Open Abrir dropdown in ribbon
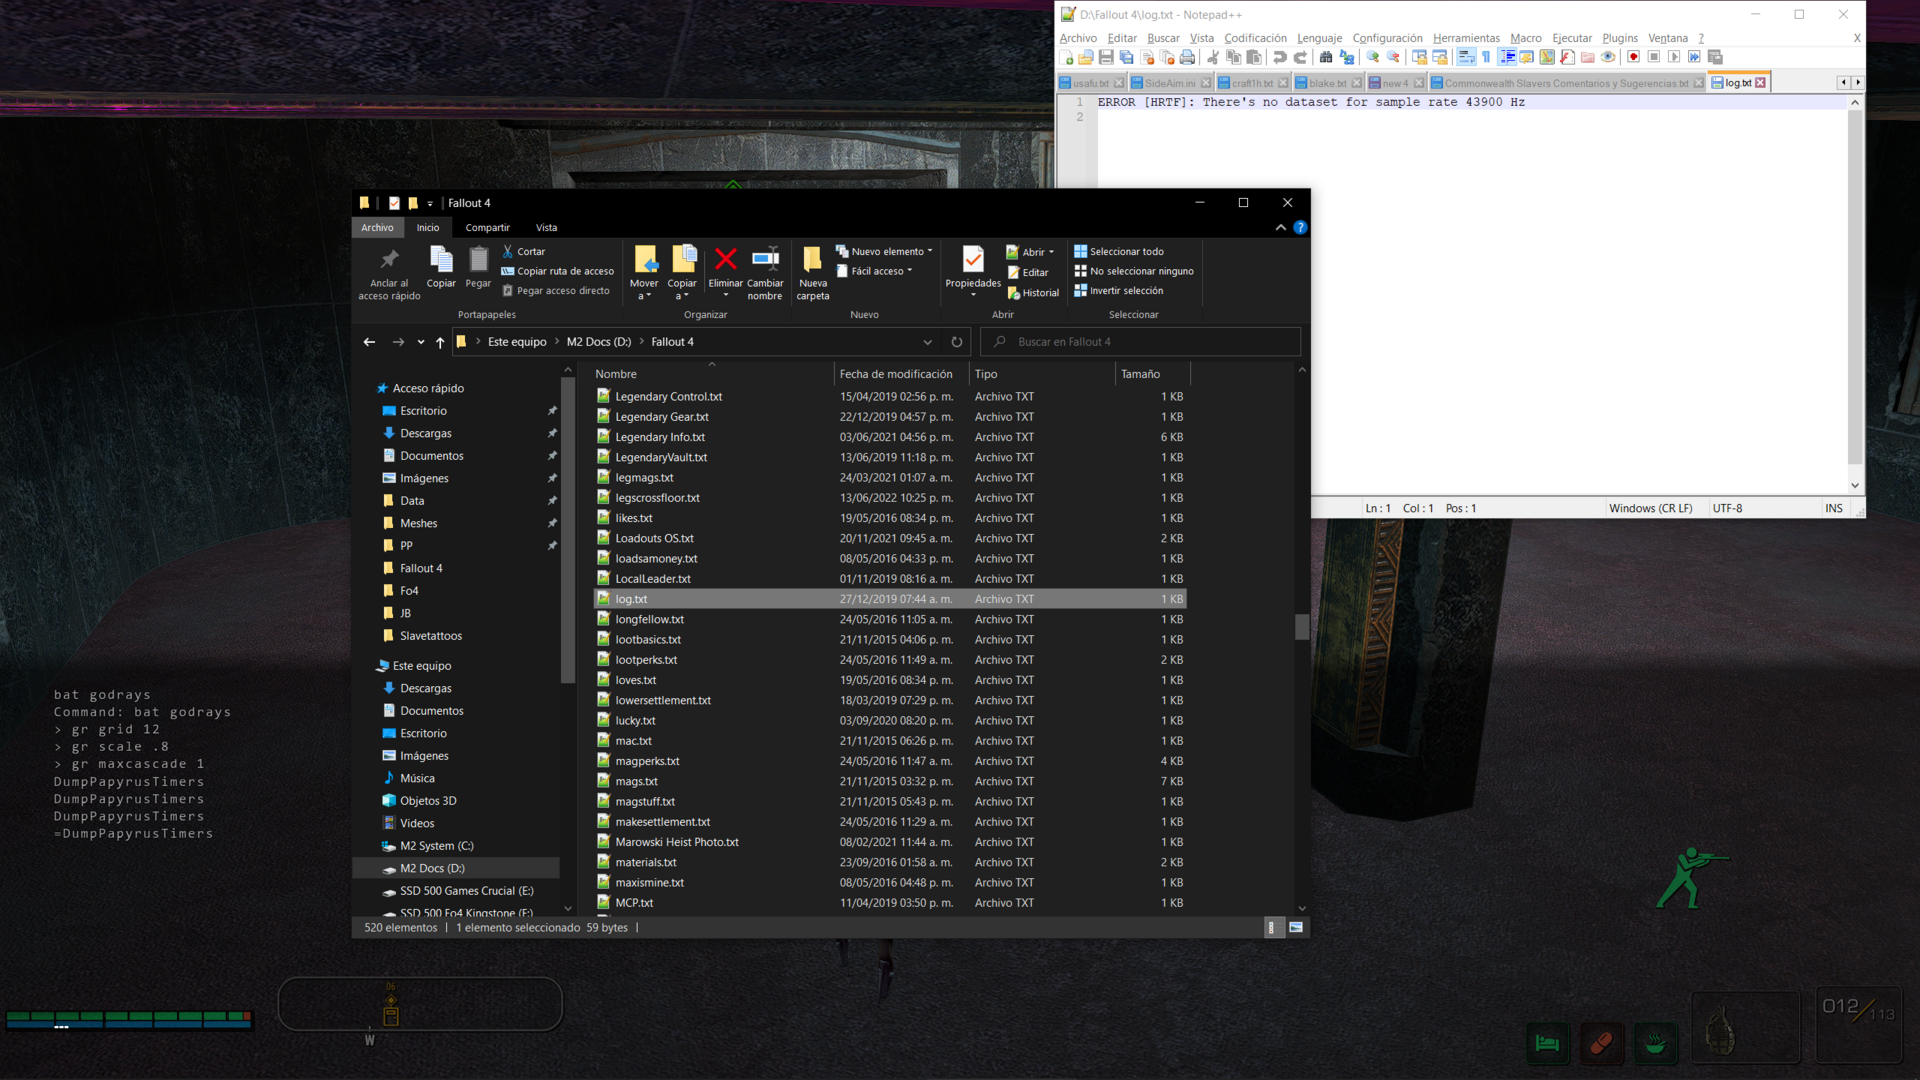 click(1030, 252)
